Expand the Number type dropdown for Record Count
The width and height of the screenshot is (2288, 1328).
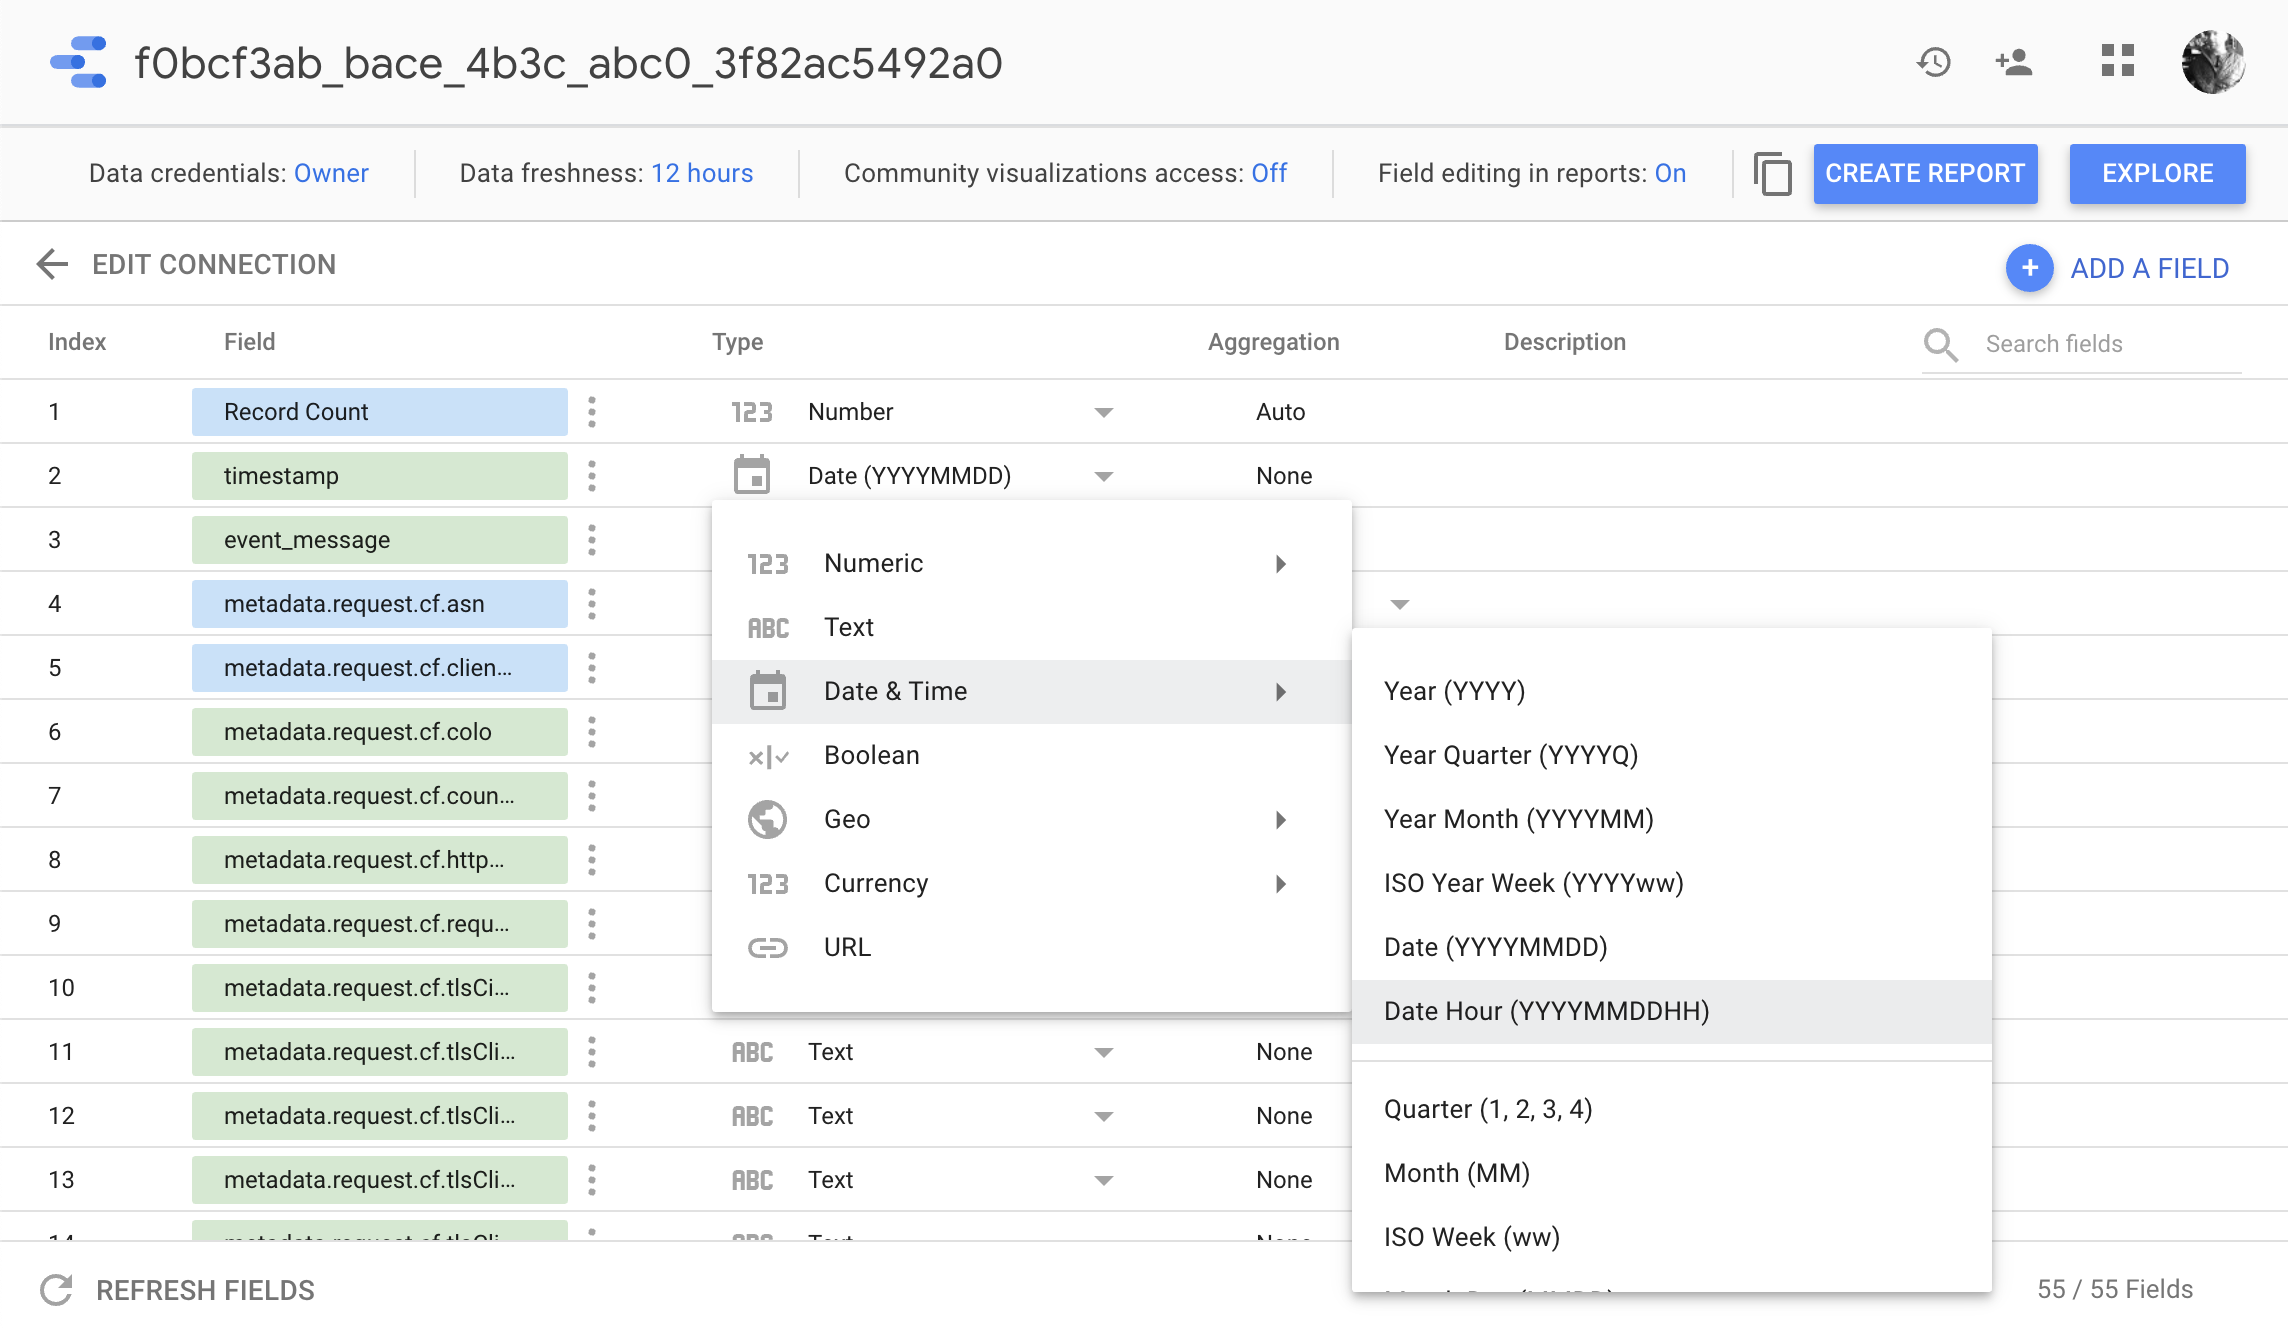click(x=1104, y=413)
